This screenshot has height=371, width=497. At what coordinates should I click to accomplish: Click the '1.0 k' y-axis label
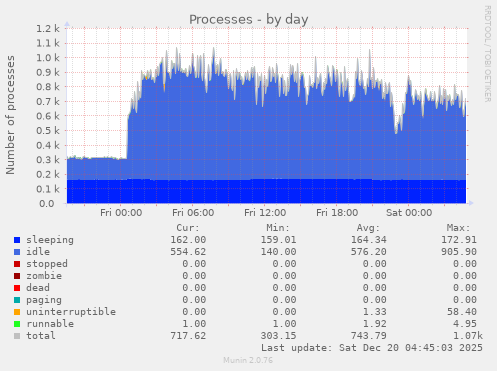(48, 58)
